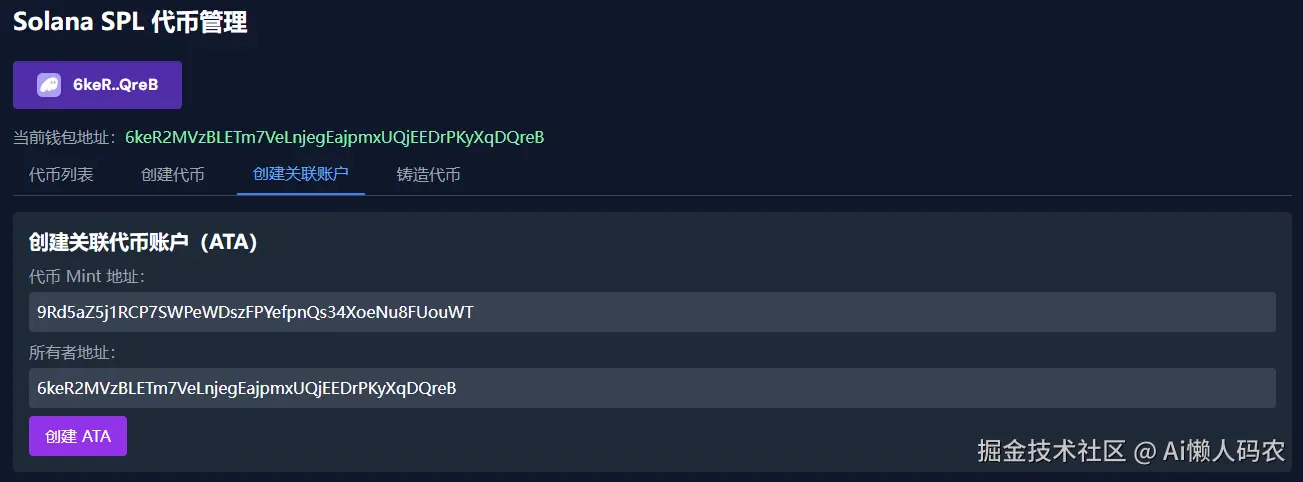Click the 当前钱包地址 label
Viewport: 1303px width, 482px height.
pos(65,137)
